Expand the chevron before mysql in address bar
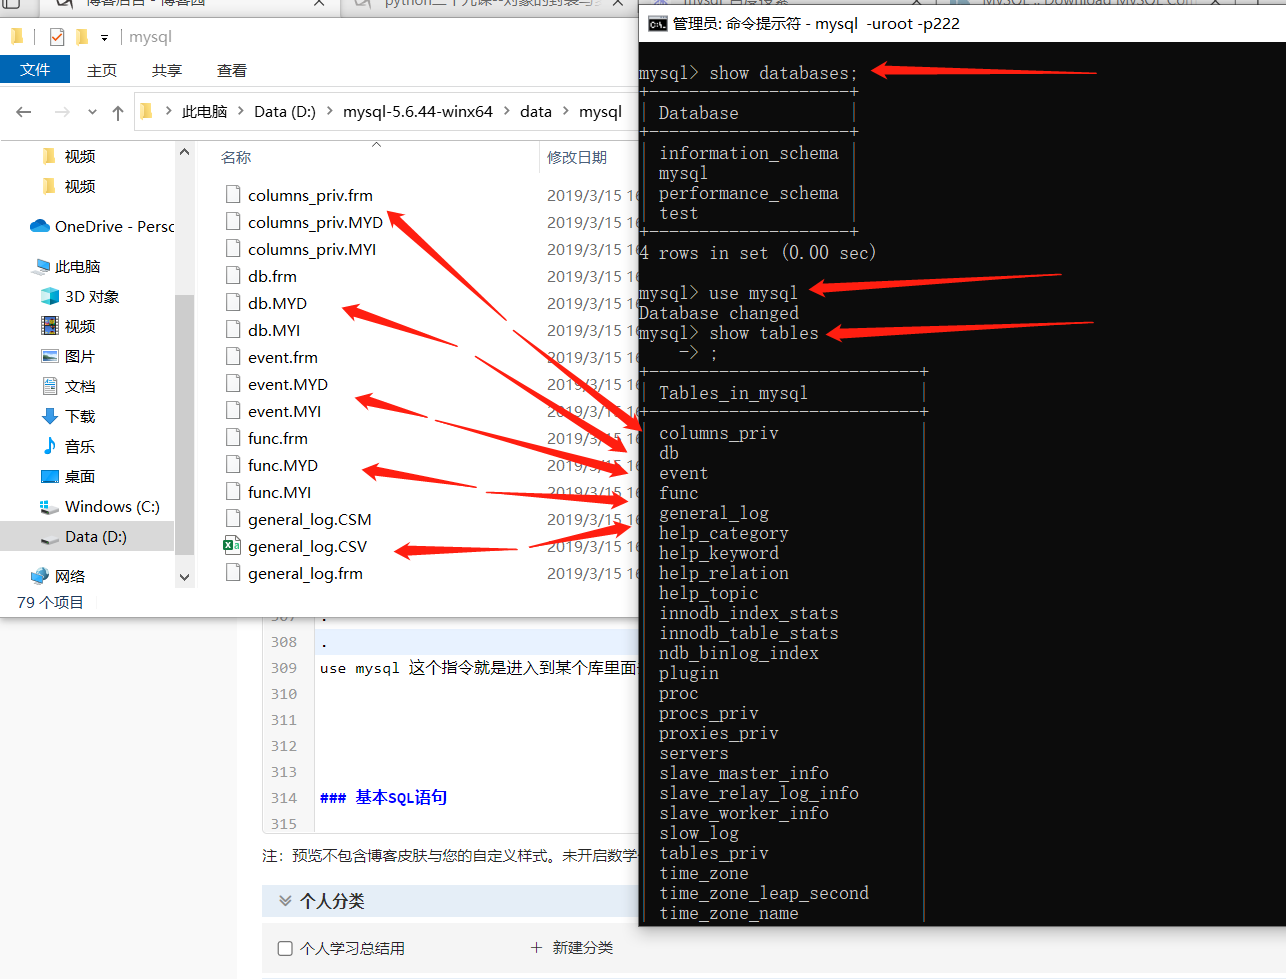 (x=566, y=111)
